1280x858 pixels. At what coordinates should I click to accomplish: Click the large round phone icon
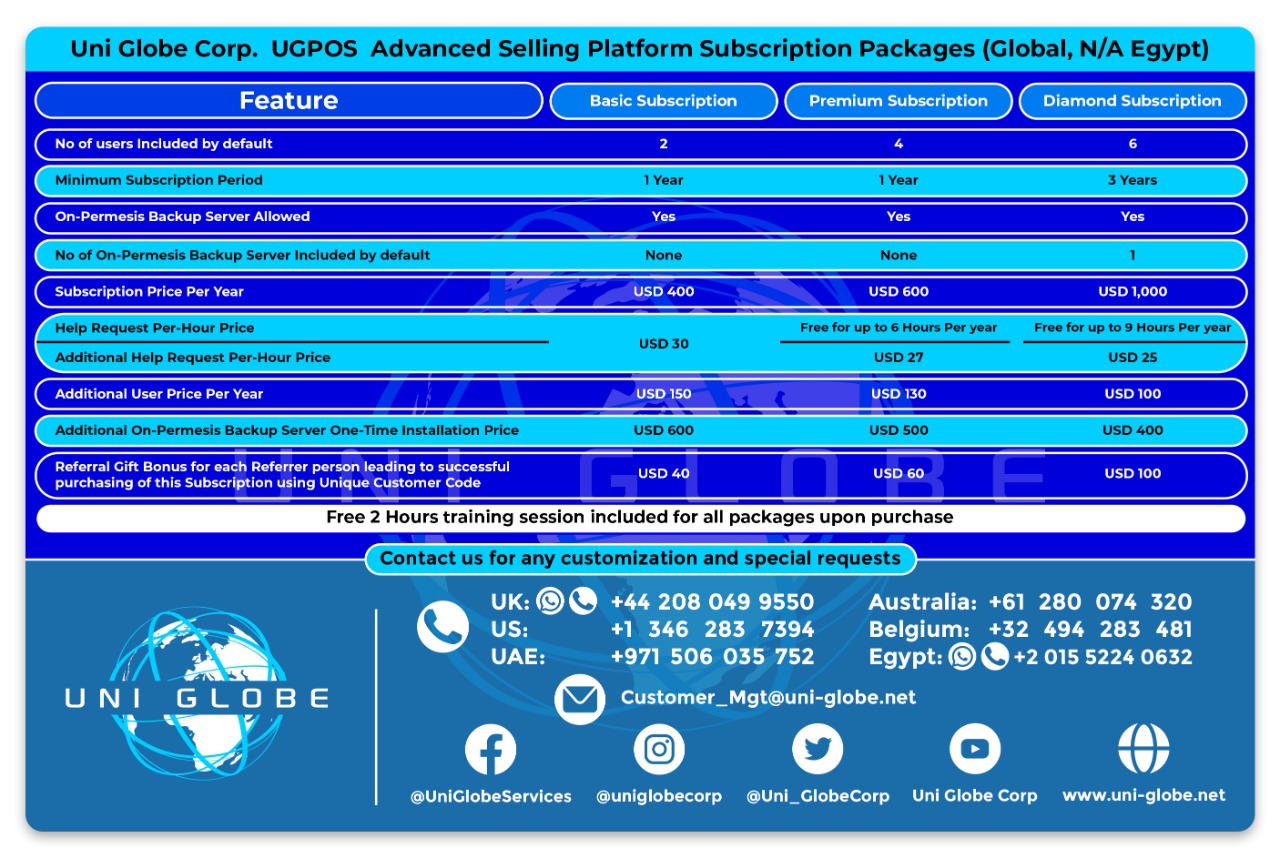(443, 628)
